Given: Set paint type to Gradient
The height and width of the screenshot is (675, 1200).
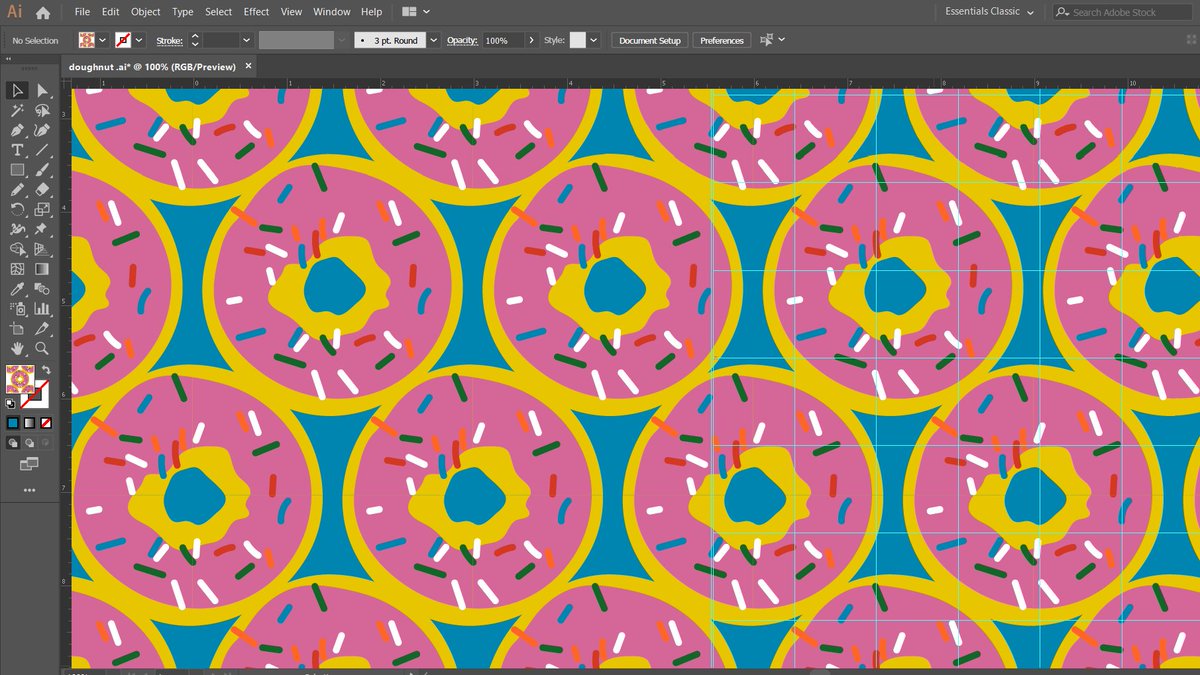Looking at the screenshot, I should [x=29, y=423].
